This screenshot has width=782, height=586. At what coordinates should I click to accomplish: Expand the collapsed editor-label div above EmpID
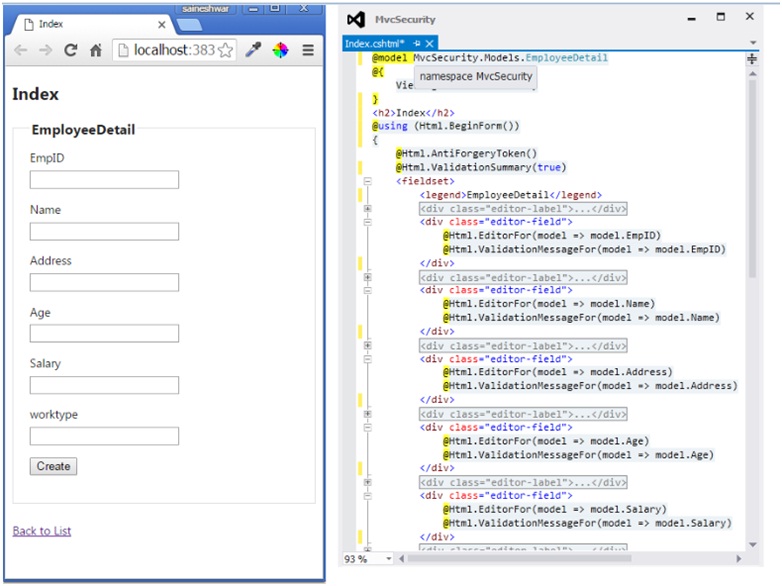point(368,208)
